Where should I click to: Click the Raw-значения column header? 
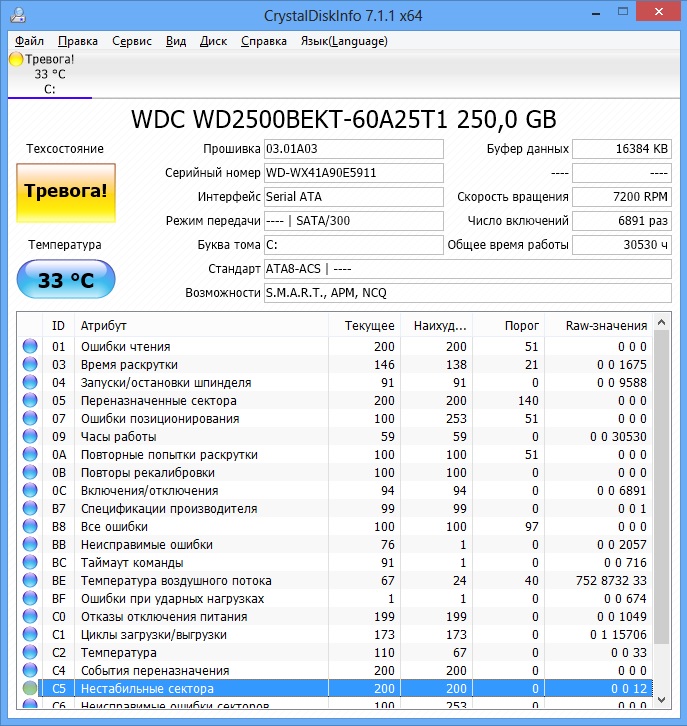click(x=598, y=326)
